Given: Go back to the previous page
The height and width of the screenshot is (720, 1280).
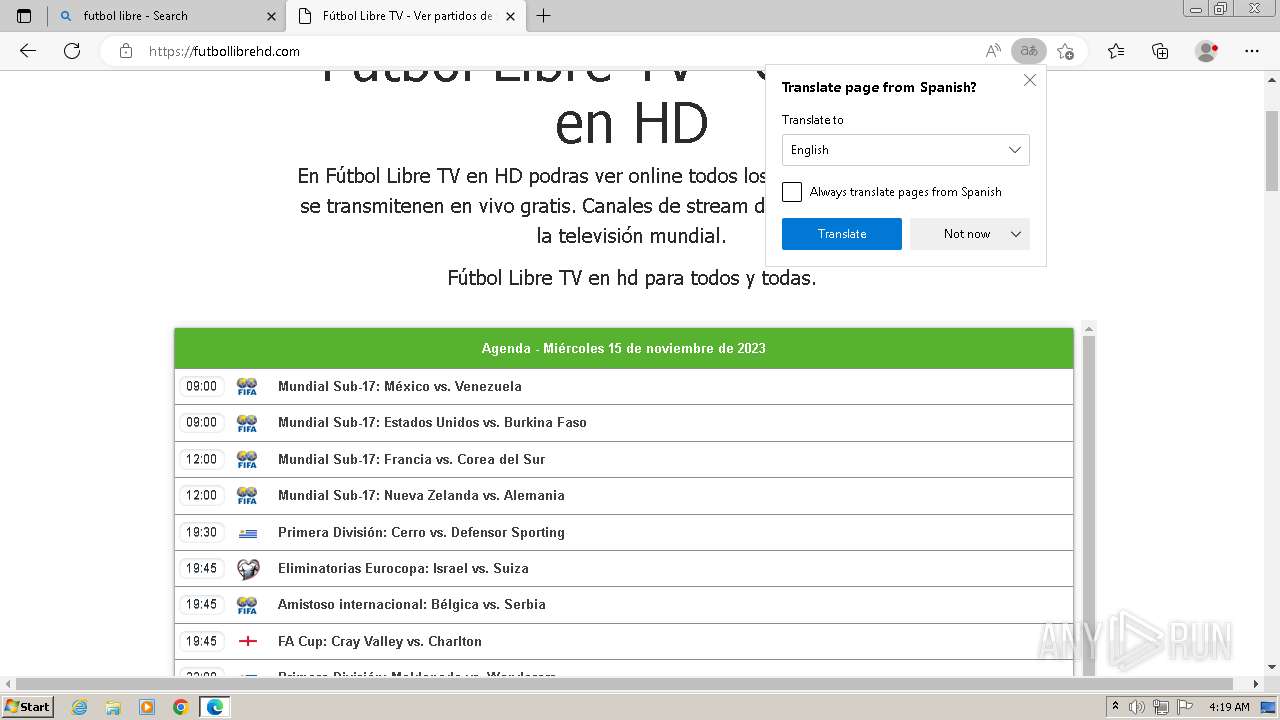Looking at the screenshot, I should (28, 51).
